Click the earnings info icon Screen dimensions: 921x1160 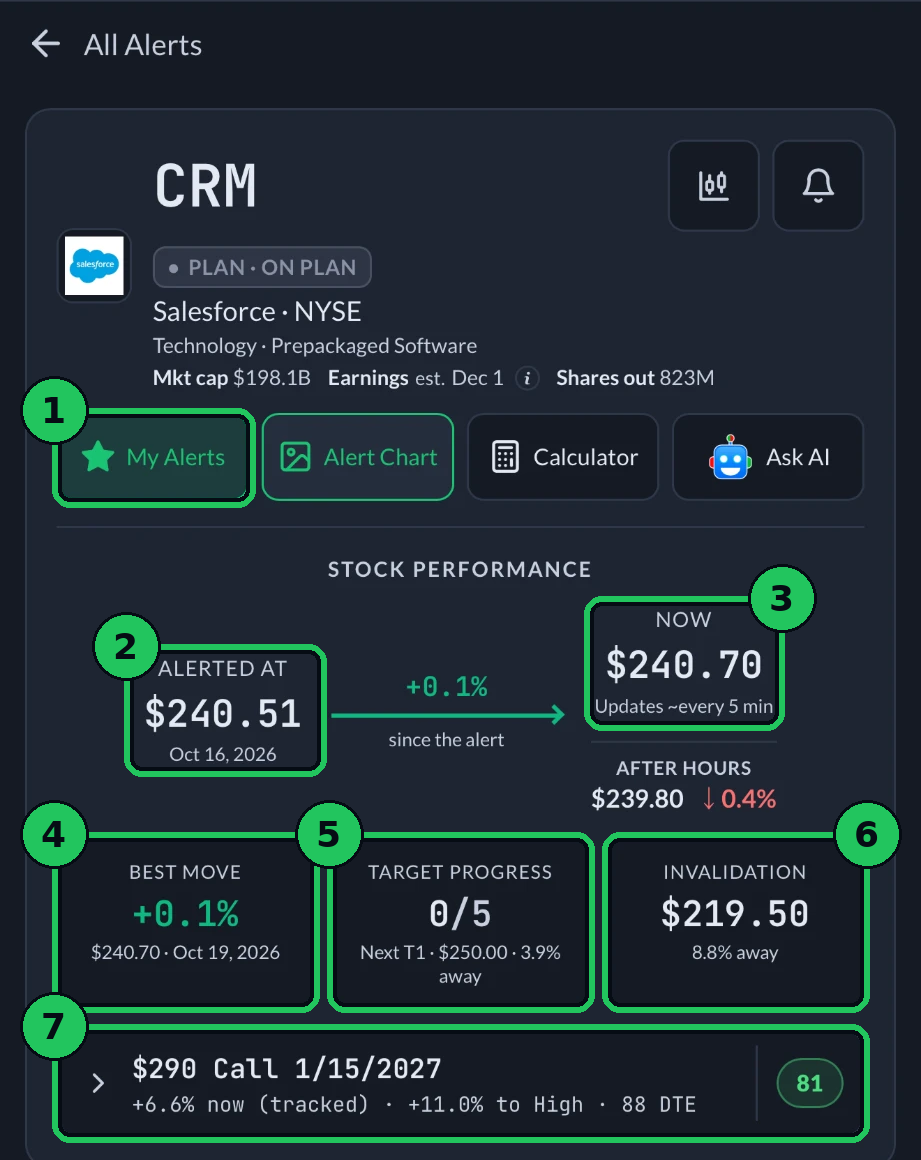[x=527, y=379]
